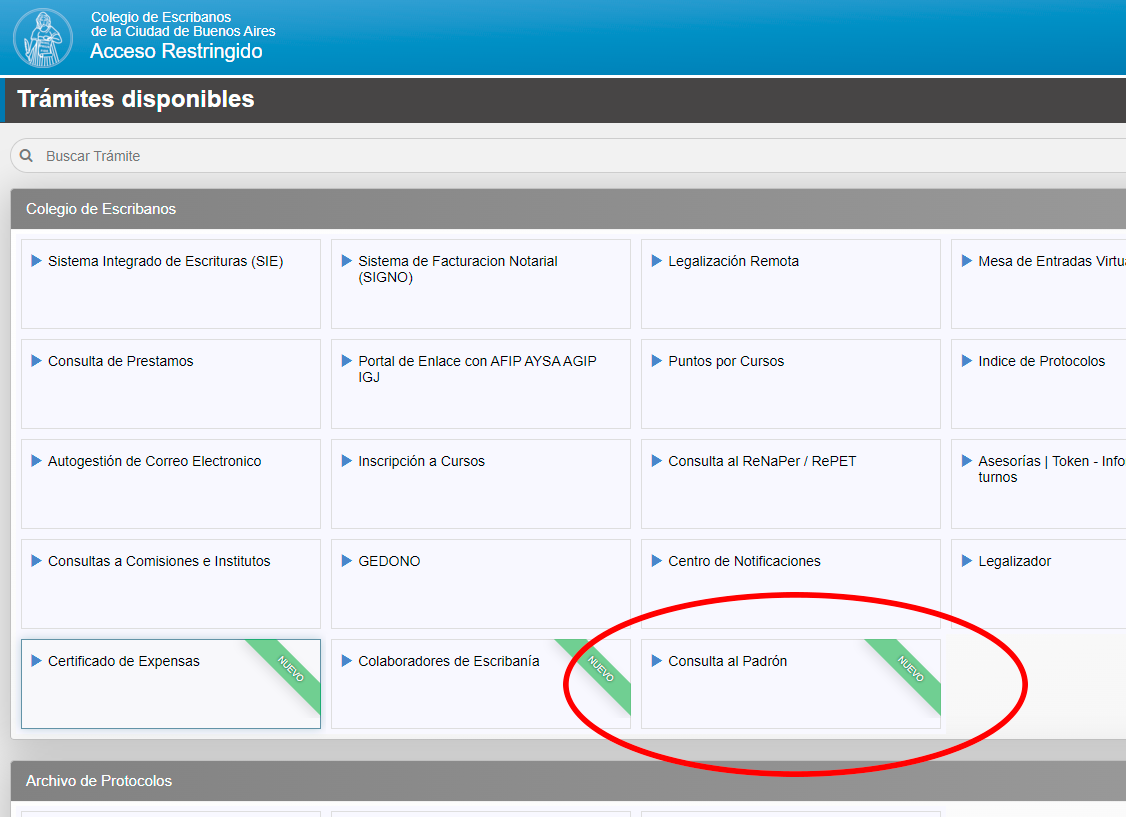
Task: Open Consulta de Prestamos
Action: click(171, 384)
